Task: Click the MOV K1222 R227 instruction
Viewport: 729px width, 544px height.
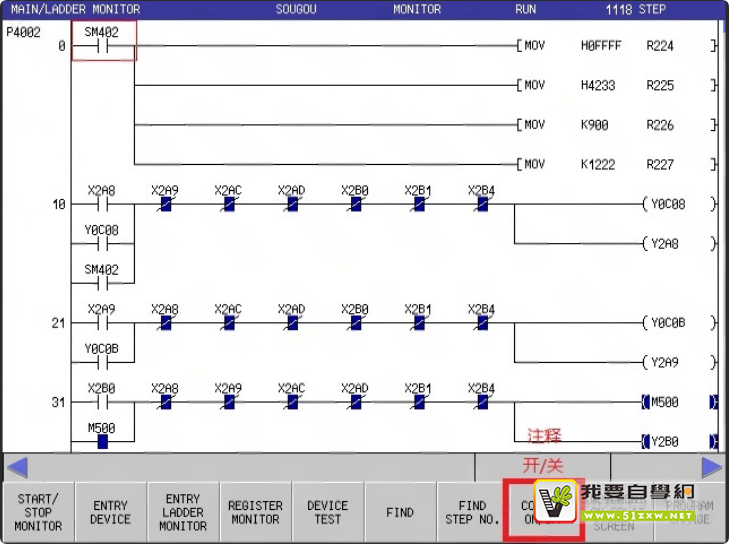Action: pos(615,164)
